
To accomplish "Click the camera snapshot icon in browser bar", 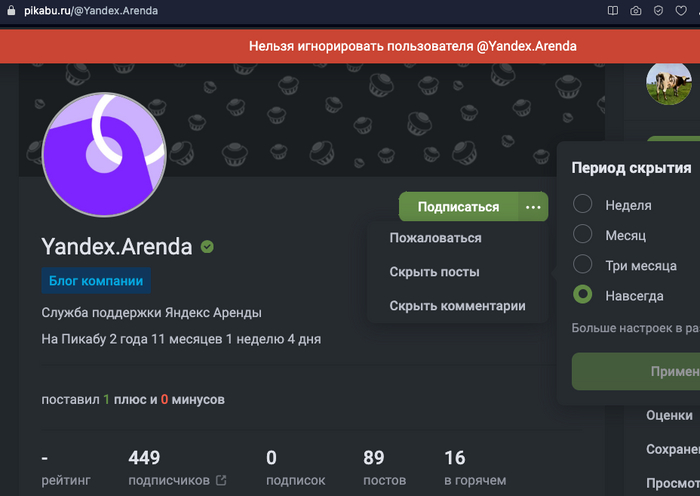I will click(636, 11).
